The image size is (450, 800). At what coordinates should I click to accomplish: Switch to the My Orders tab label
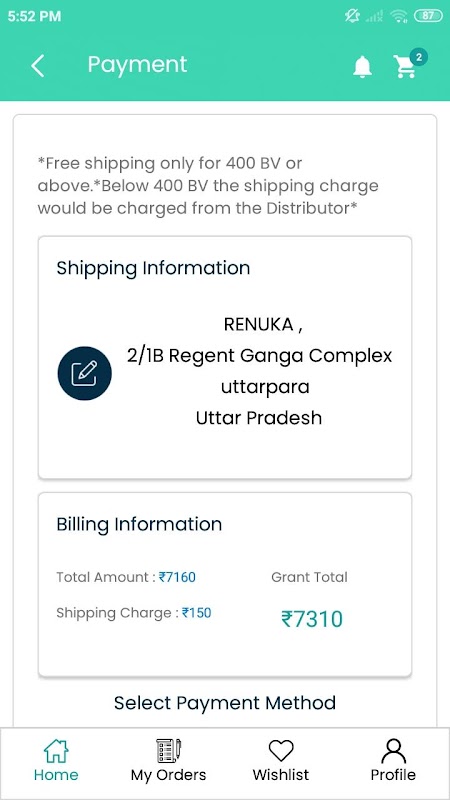(168, 775)
